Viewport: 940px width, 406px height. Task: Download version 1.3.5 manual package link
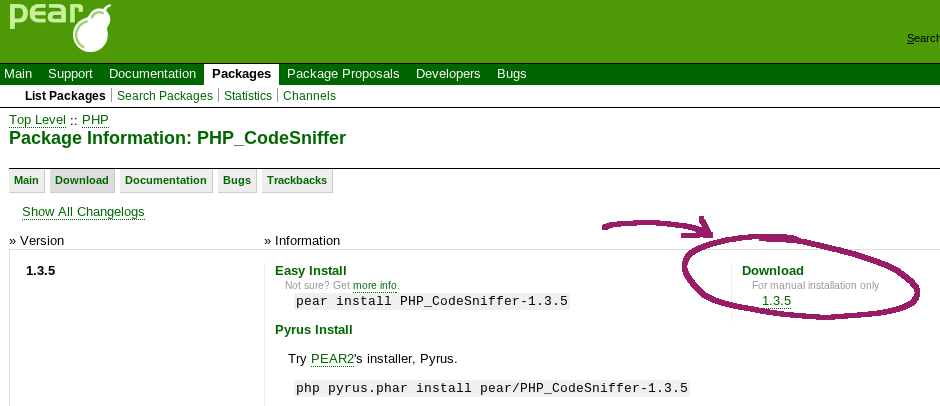click(776, 301)
